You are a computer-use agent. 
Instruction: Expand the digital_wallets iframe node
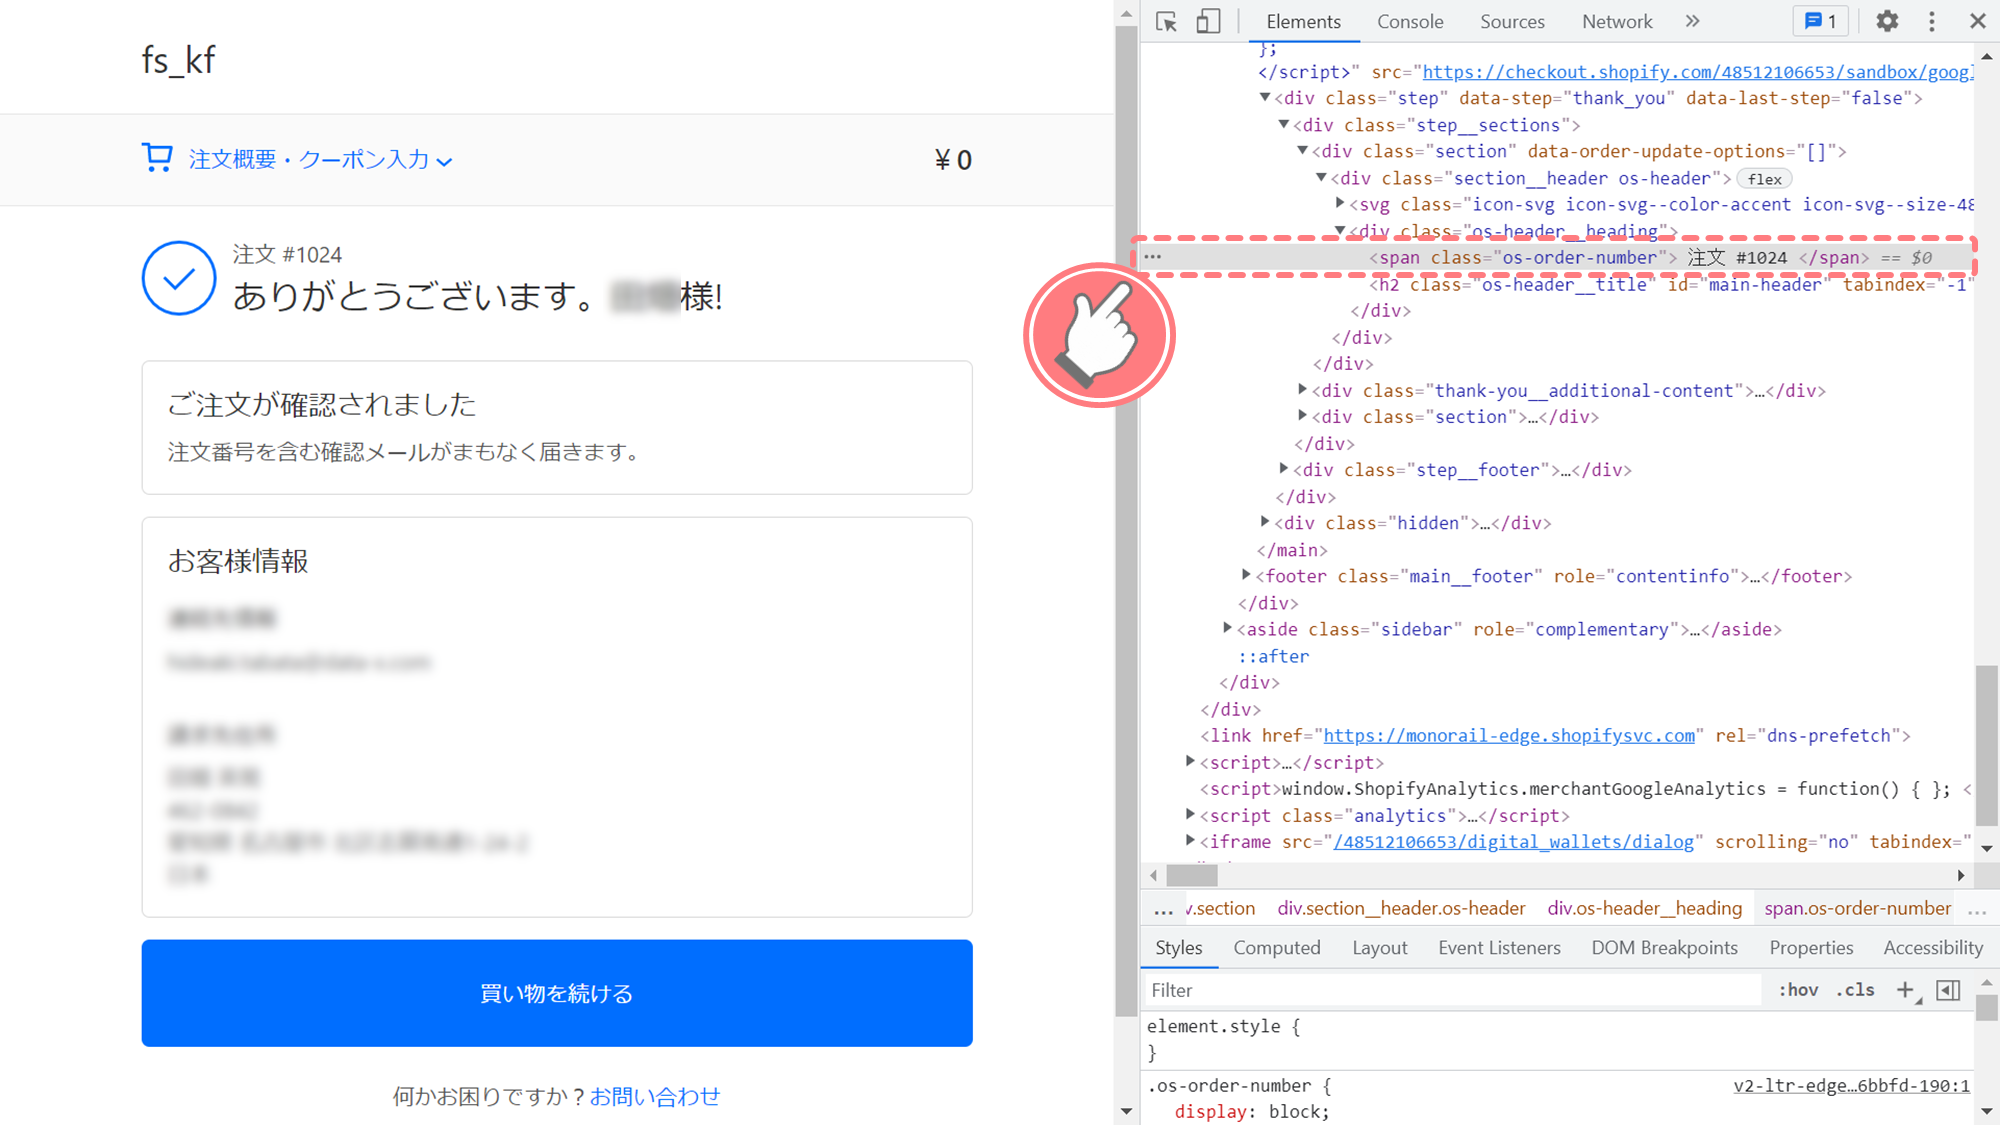(x=1190, y=841)
